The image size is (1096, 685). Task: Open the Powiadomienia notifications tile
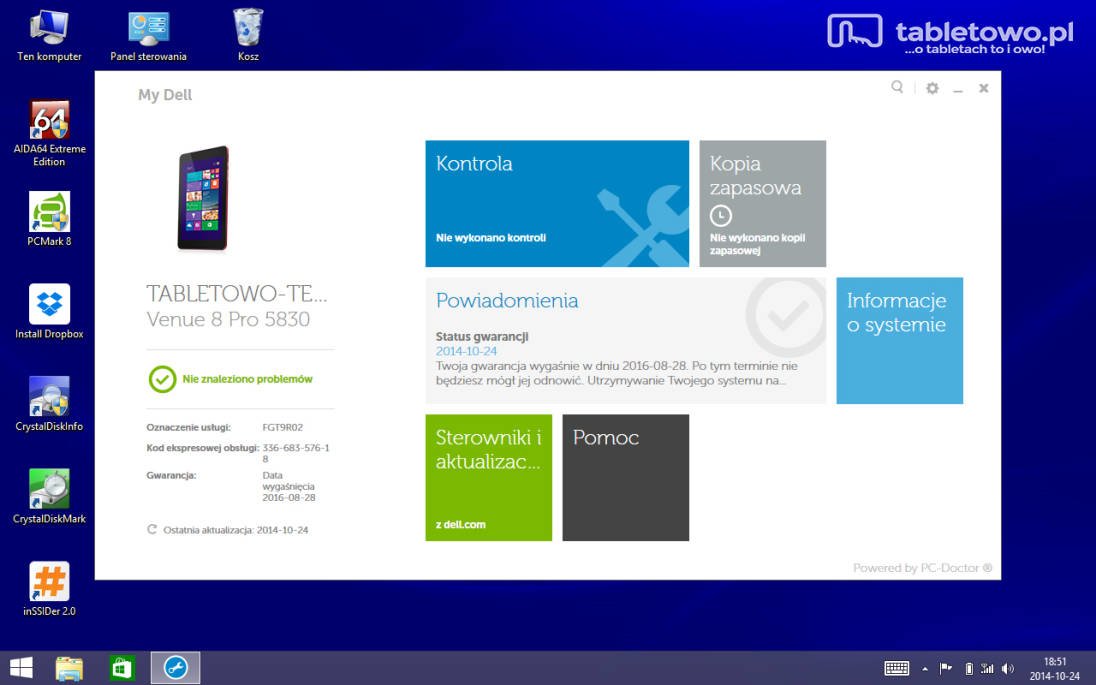coord(626,340)
